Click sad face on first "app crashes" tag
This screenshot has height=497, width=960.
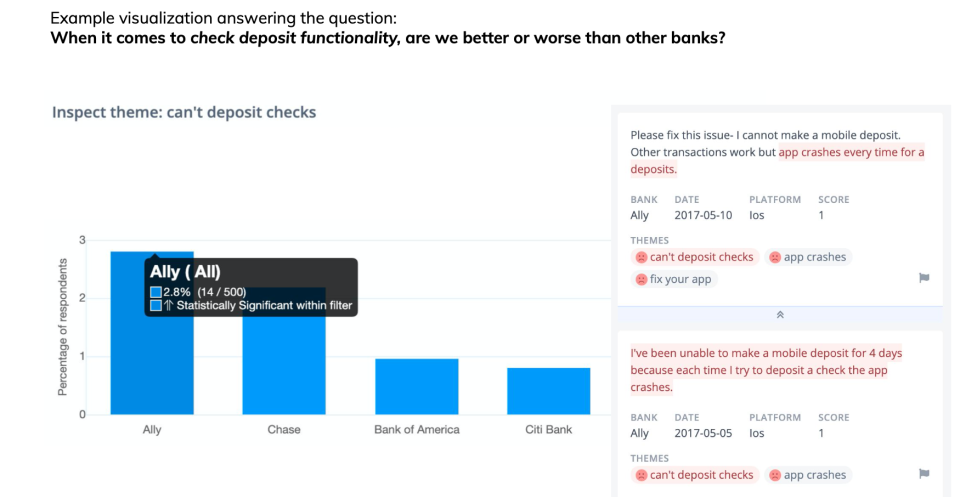(x=775, y=257)
